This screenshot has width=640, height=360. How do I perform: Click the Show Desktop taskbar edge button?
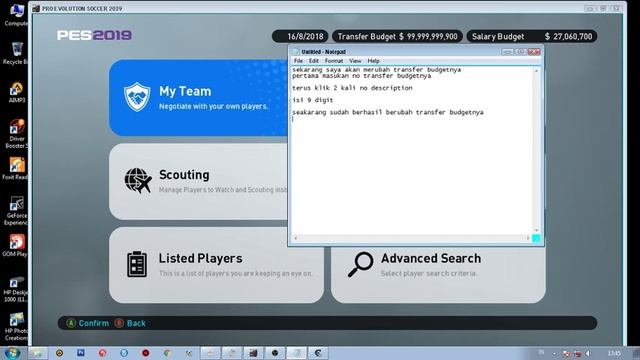636,353
